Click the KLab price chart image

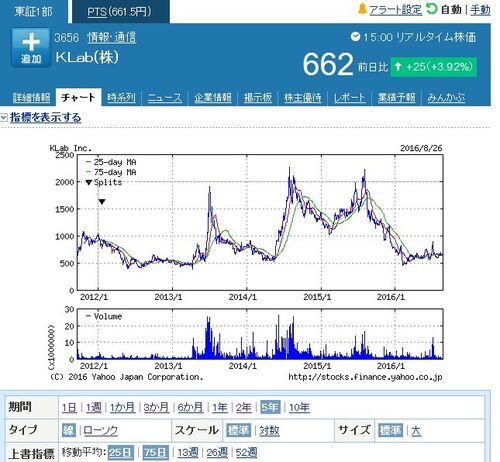(260, 223)
